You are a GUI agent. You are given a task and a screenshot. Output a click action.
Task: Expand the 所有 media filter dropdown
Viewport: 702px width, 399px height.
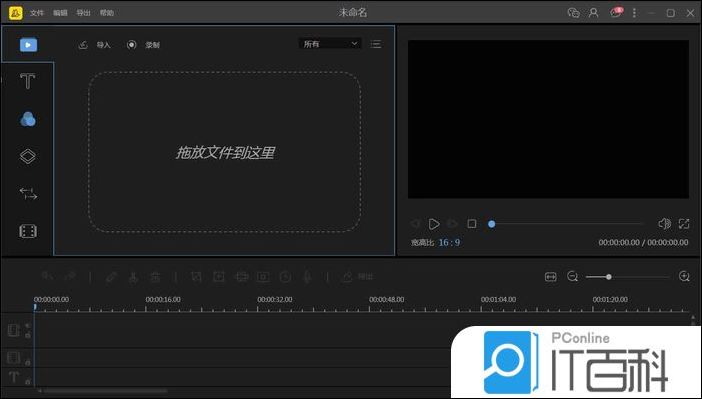pos(330,44)
